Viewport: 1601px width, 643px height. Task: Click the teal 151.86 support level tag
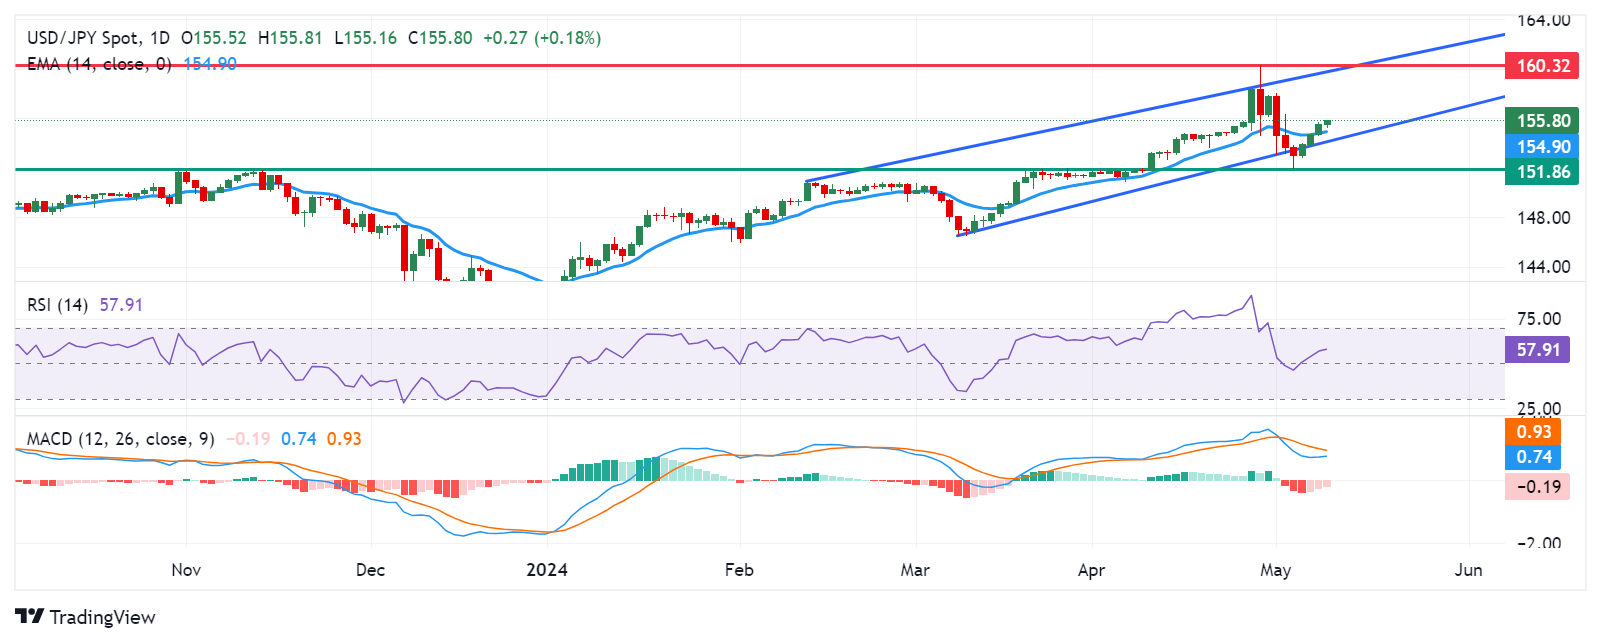pyautogui.click(x=1542, y=172)
